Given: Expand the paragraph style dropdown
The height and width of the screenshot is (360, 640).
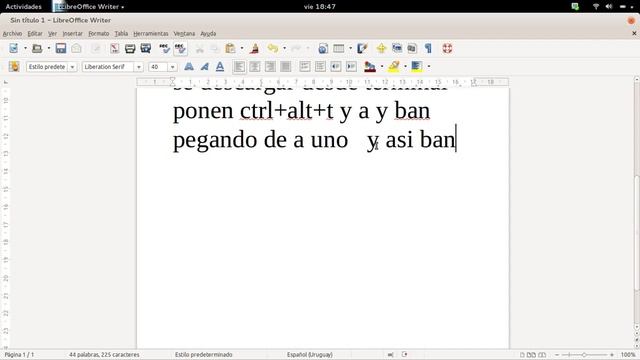Looking at the screenshot, I should (x=72, y=67).
